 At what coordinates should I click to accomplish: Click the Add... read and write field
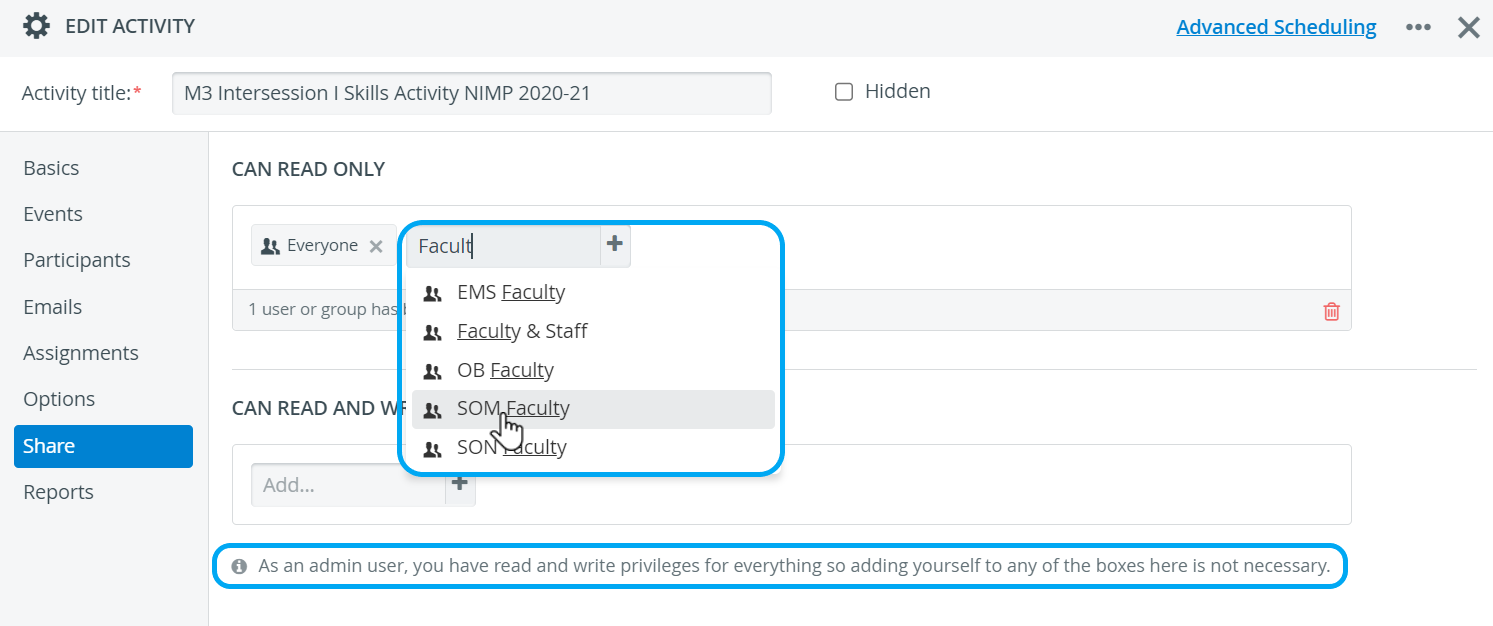(348, 485)
